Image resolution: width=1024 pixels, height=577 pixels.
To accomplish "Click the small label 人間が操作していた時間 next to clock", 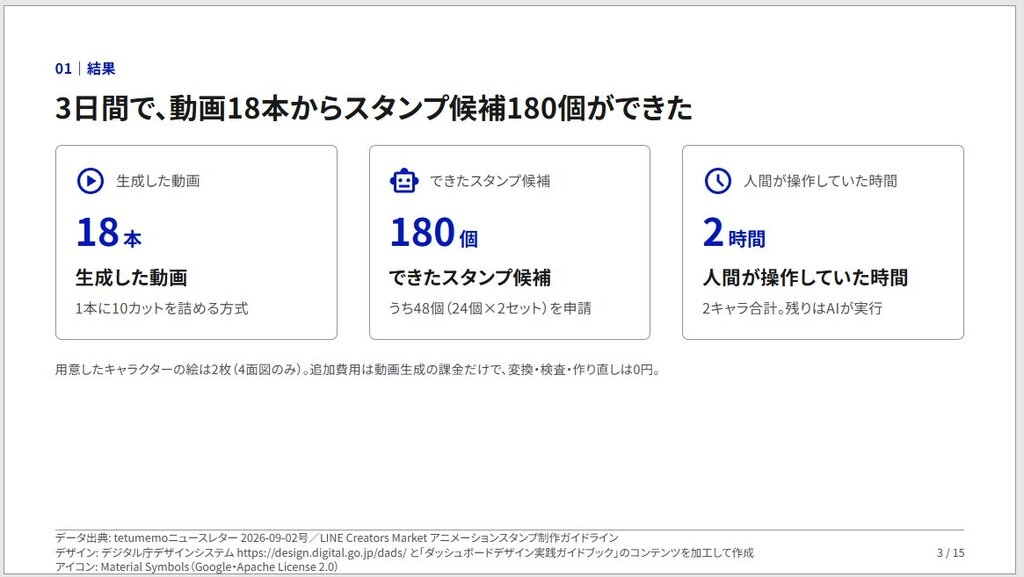I will coord(820,181).
